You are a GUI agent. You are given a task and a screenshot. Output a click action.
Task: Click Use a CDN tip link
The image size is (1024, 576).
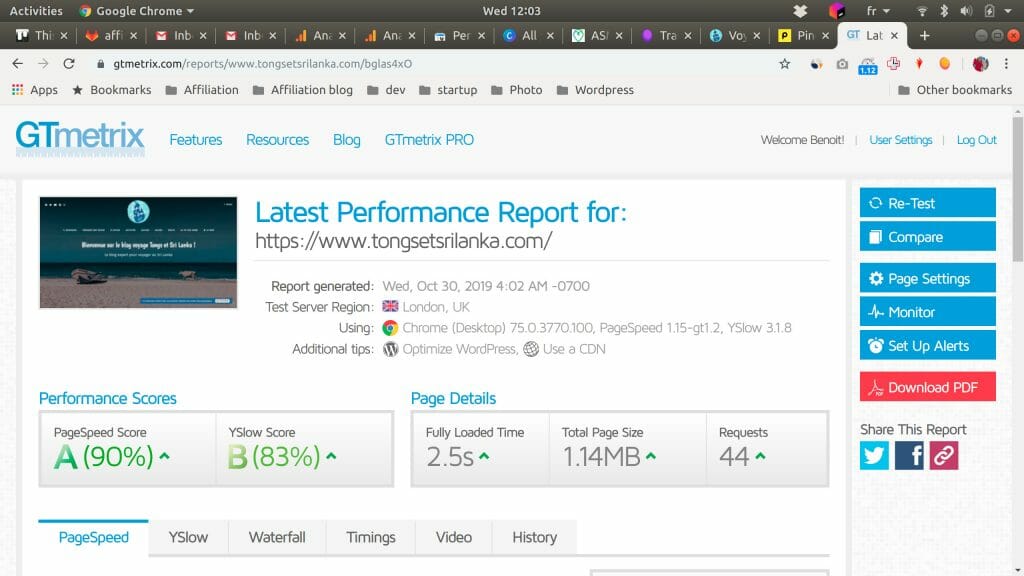click(574, 349)
